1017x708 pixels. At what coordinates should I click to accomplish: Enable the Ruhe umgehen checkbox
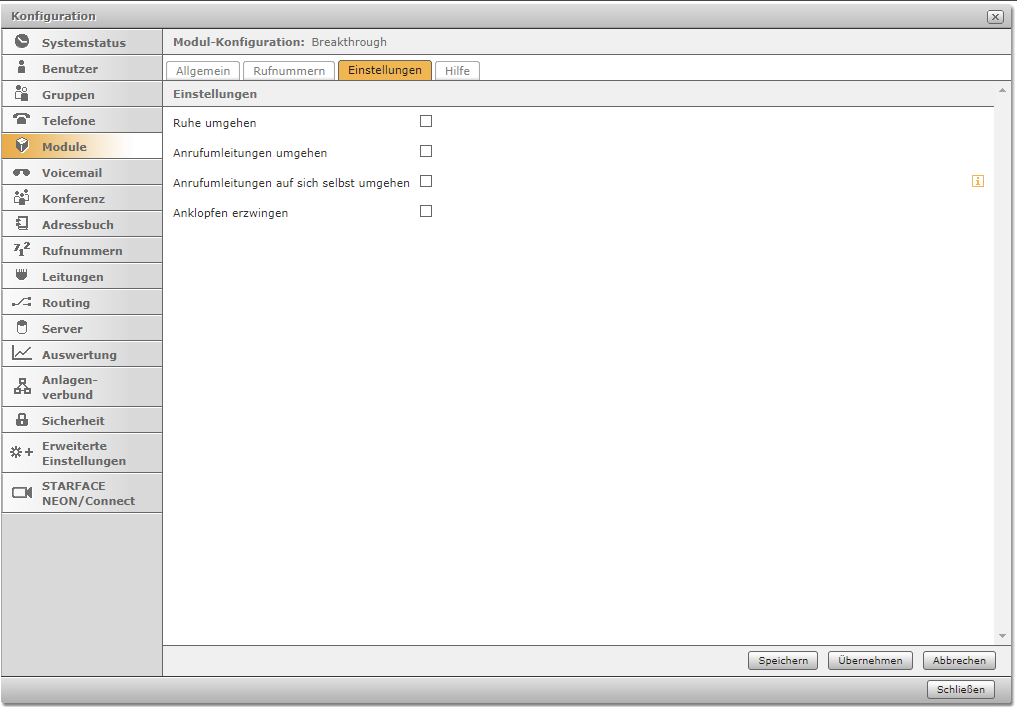(426, 121)
